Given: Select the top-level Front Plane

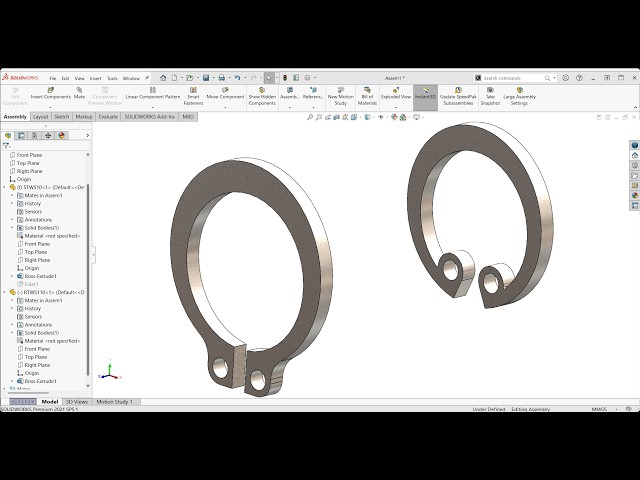Looking at the screenshot, I should click(x=29, y=155).
